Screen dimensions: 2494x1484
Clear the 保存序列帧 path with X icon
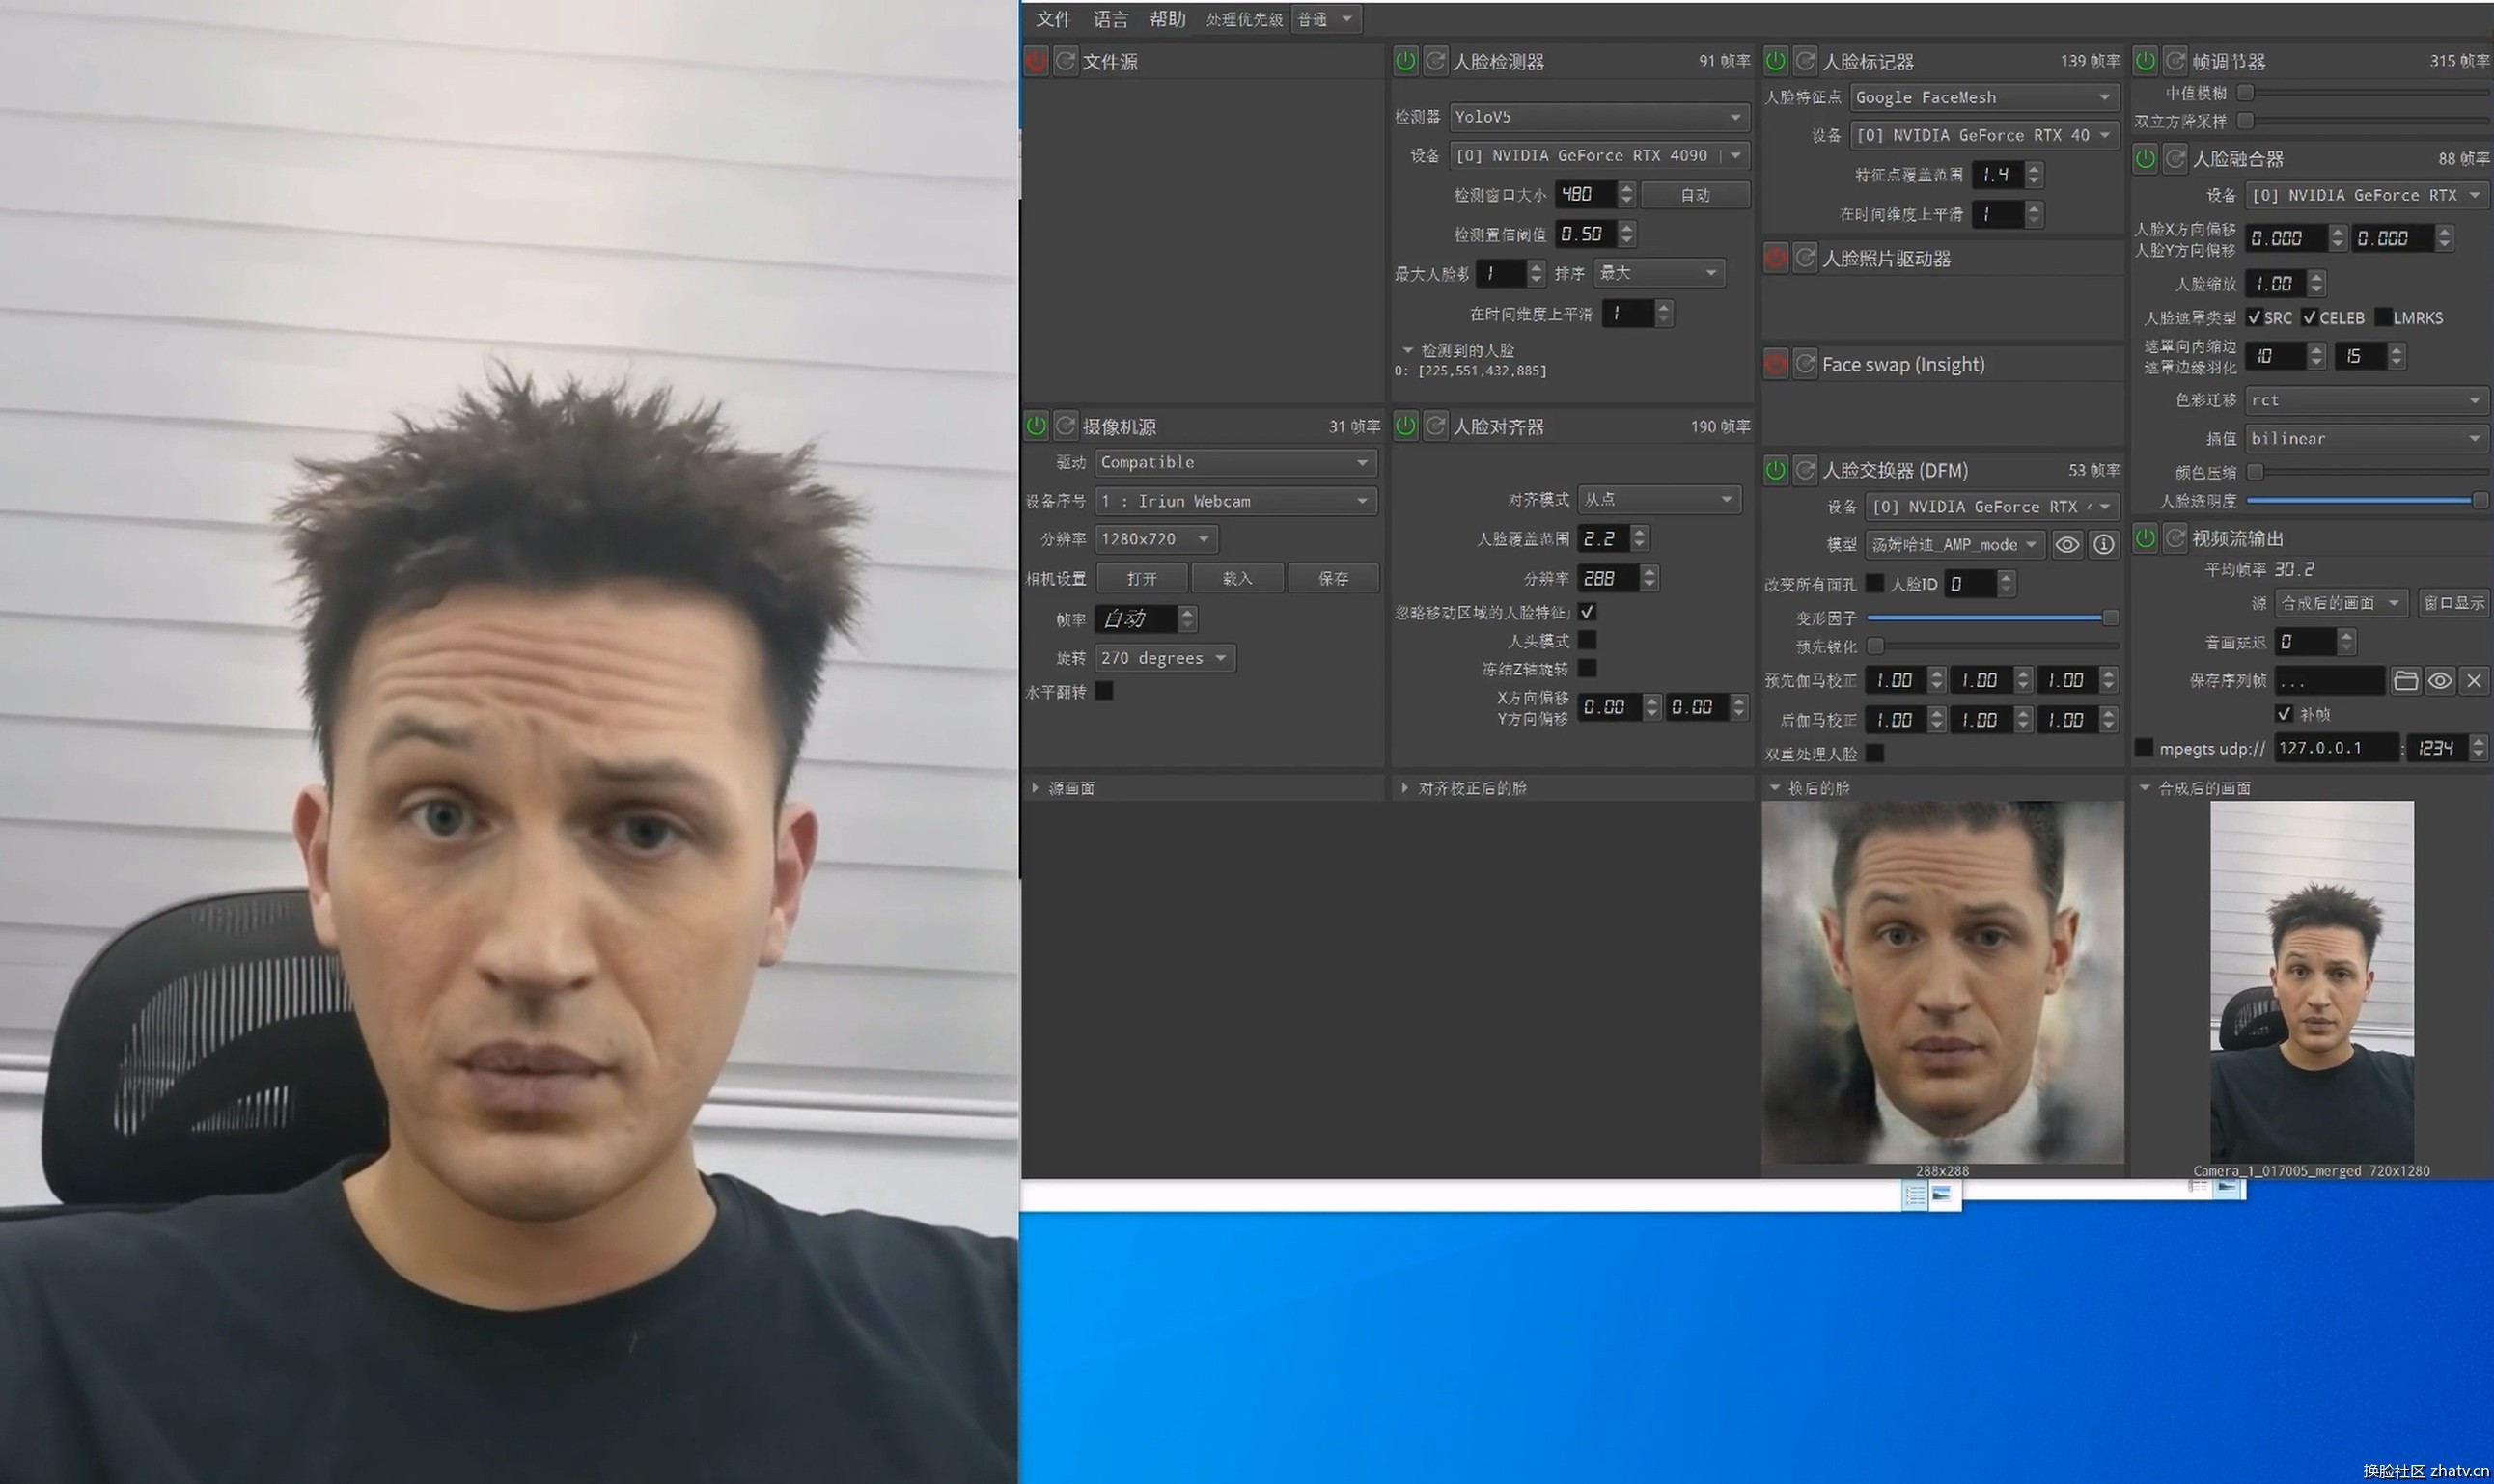(2473, 681)
